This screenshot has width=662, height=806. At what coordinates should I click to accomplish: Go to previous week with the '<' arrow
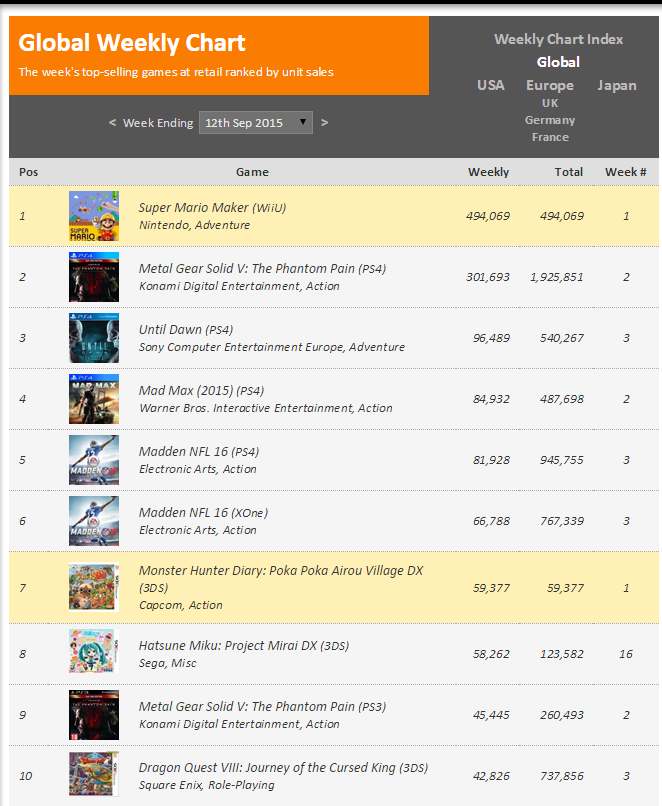112,122
